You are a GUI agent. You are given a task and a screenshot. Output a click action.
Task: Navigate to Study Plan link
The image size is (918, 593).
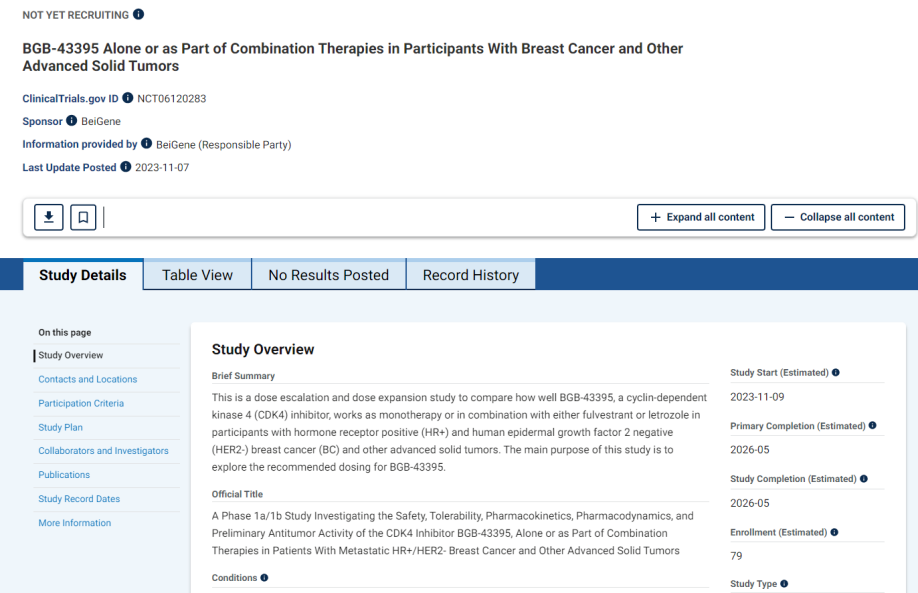pyautogui.click(x=61, y=427)
